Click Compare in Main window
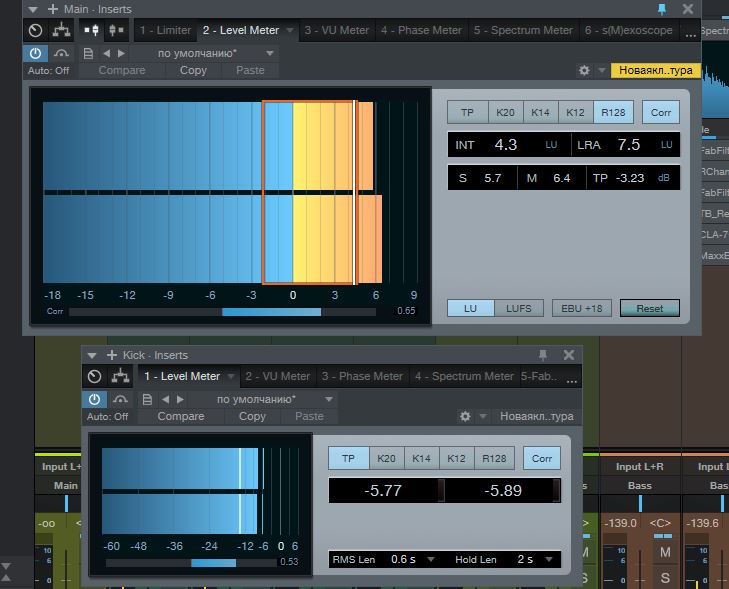Viewport: 729px width, 589px height. [x=122, y=70]
